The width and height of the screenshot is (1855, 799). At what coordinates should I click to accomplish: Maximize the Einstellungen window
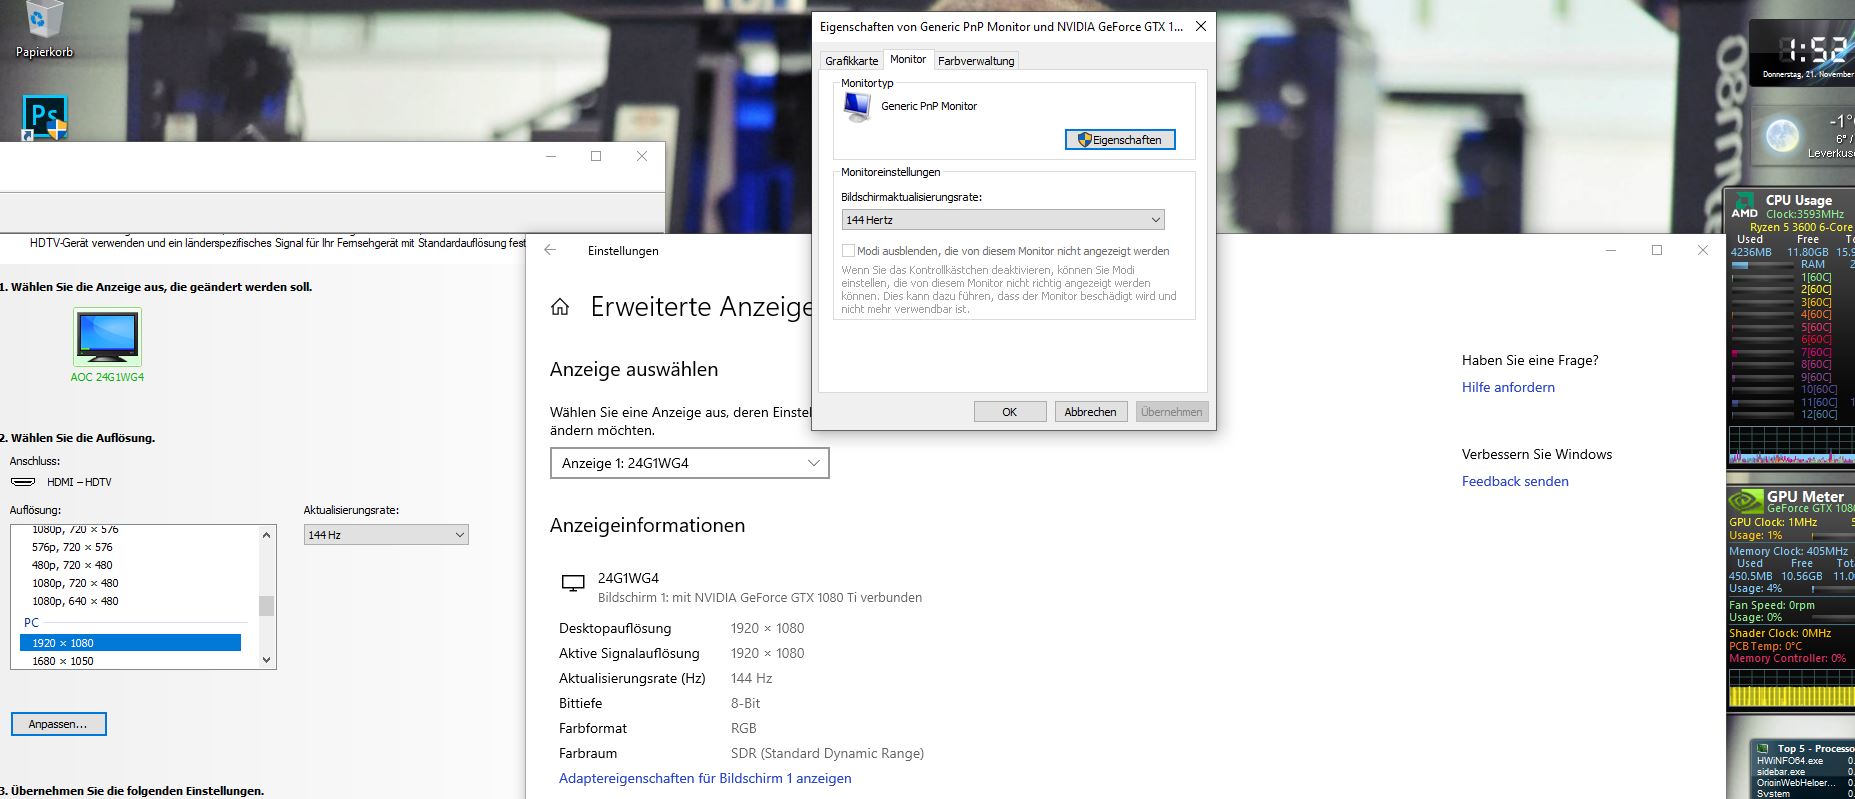(x=1657, y=250)
